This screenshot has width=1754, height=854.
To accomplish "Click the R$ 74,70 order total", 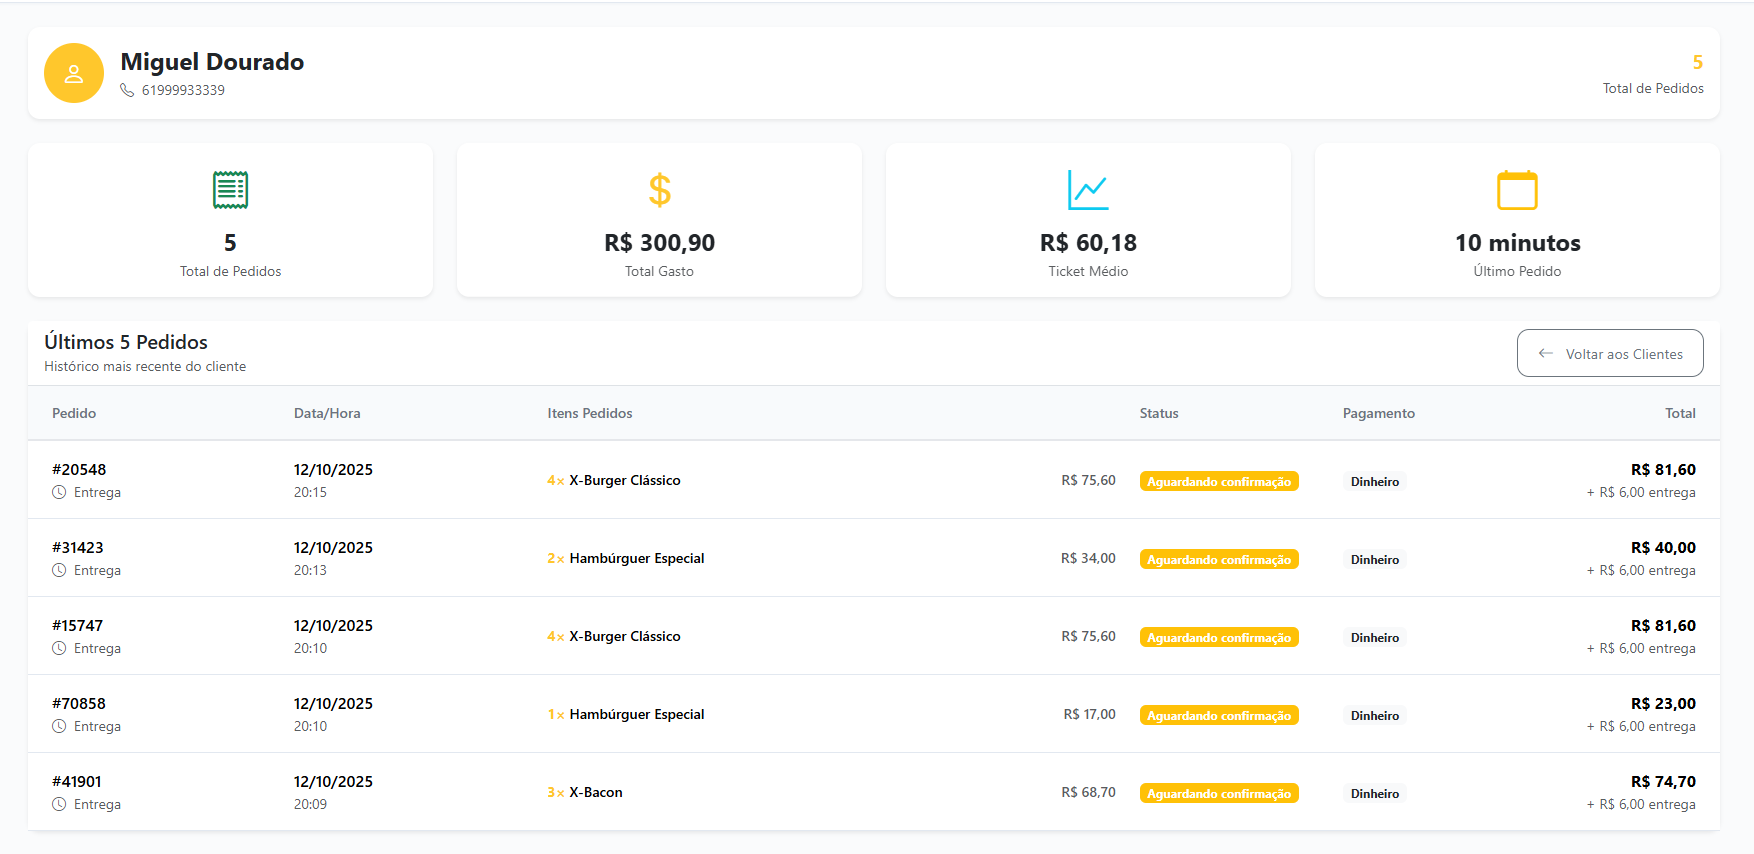I will 1663,781.
